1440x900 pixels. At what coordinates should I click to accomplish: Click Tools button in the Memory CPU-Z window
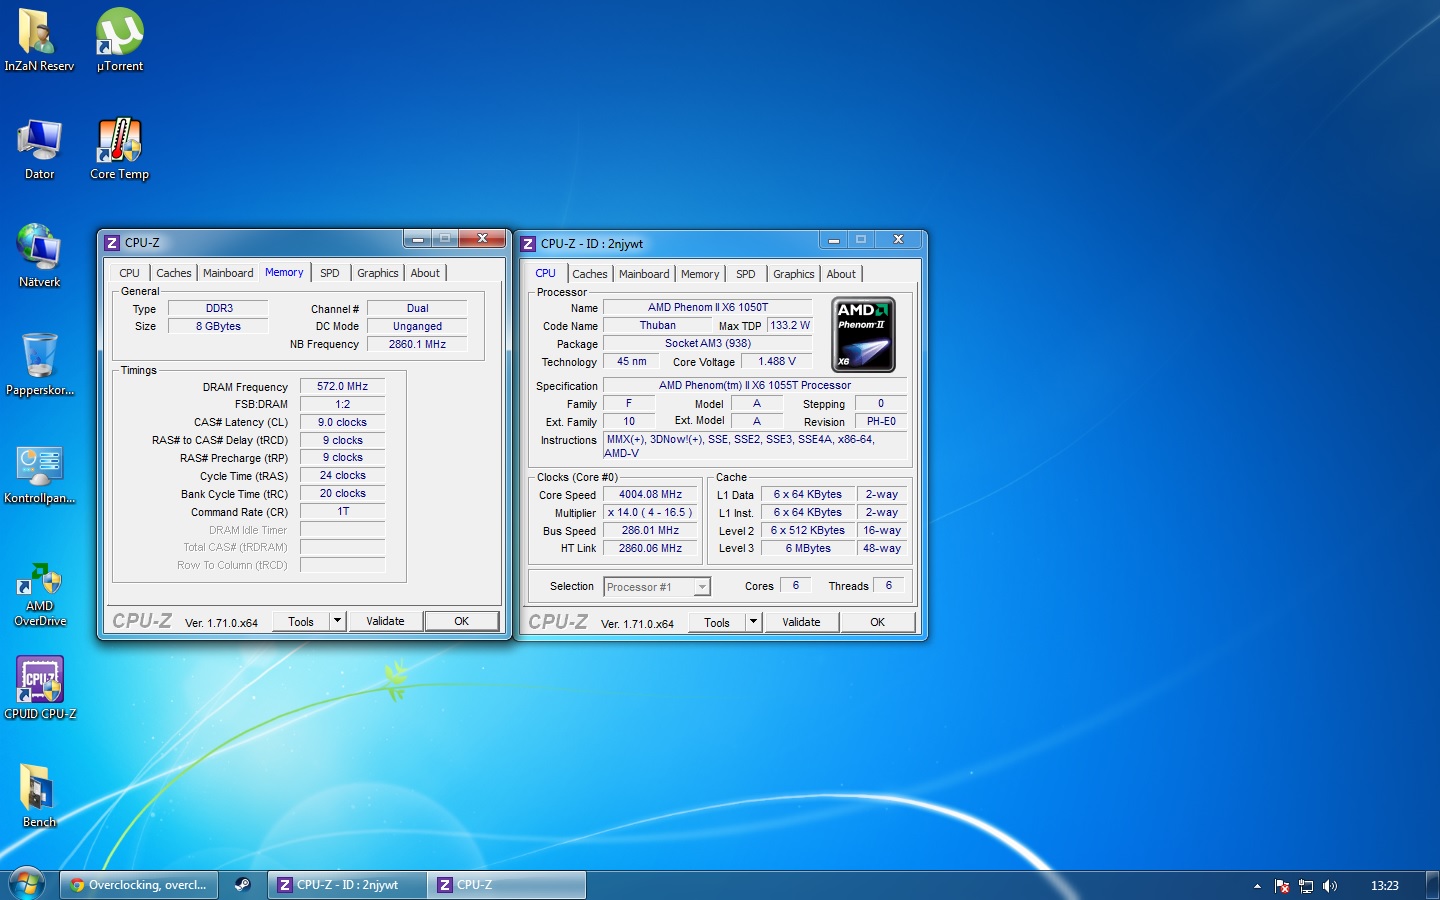pyautogui.click(x=301, y=621)
